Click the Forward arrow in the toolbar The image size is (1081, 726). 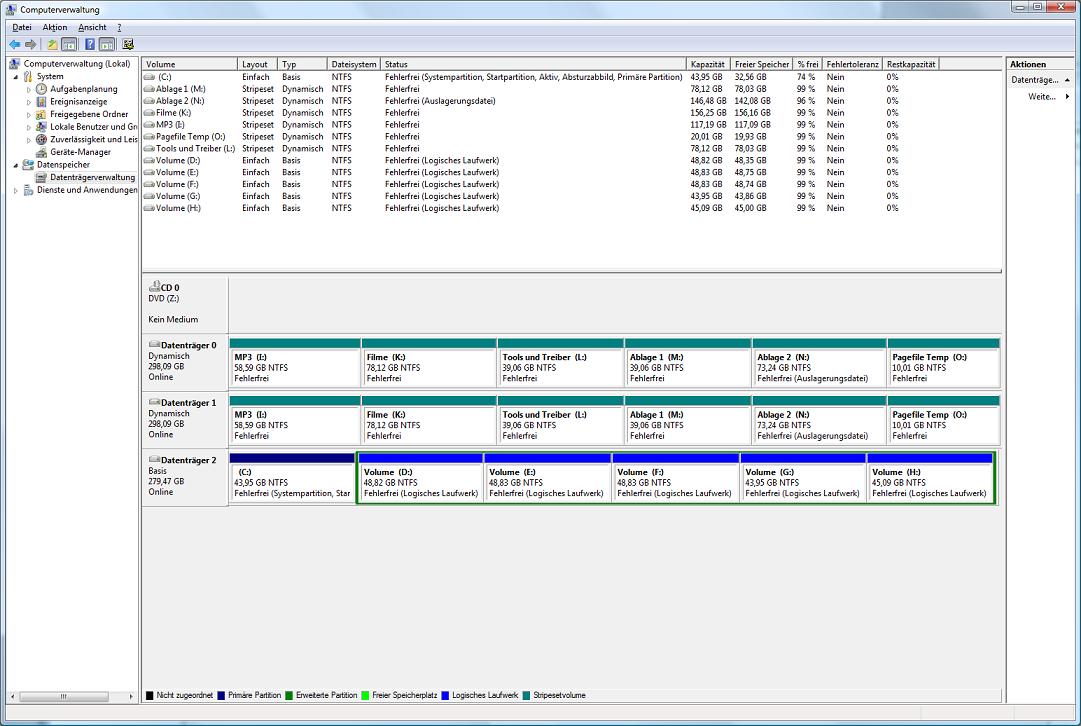pyautogui.click(x=30, y=45)
